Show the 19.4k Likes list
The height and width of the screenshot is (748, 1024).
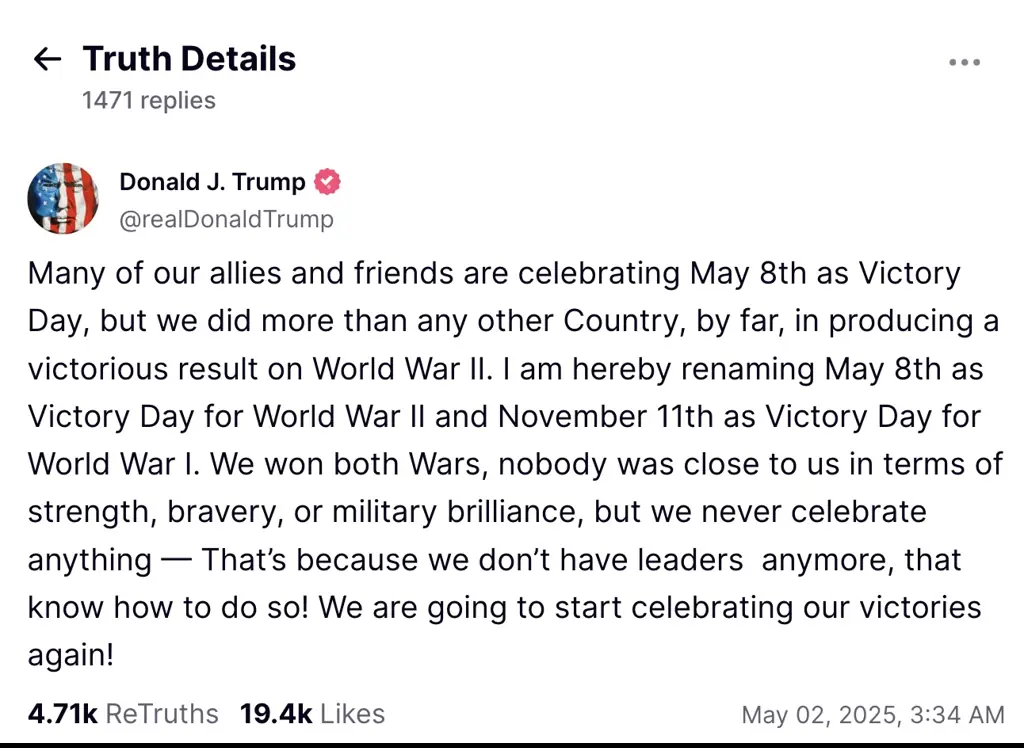tap(312, 713)
